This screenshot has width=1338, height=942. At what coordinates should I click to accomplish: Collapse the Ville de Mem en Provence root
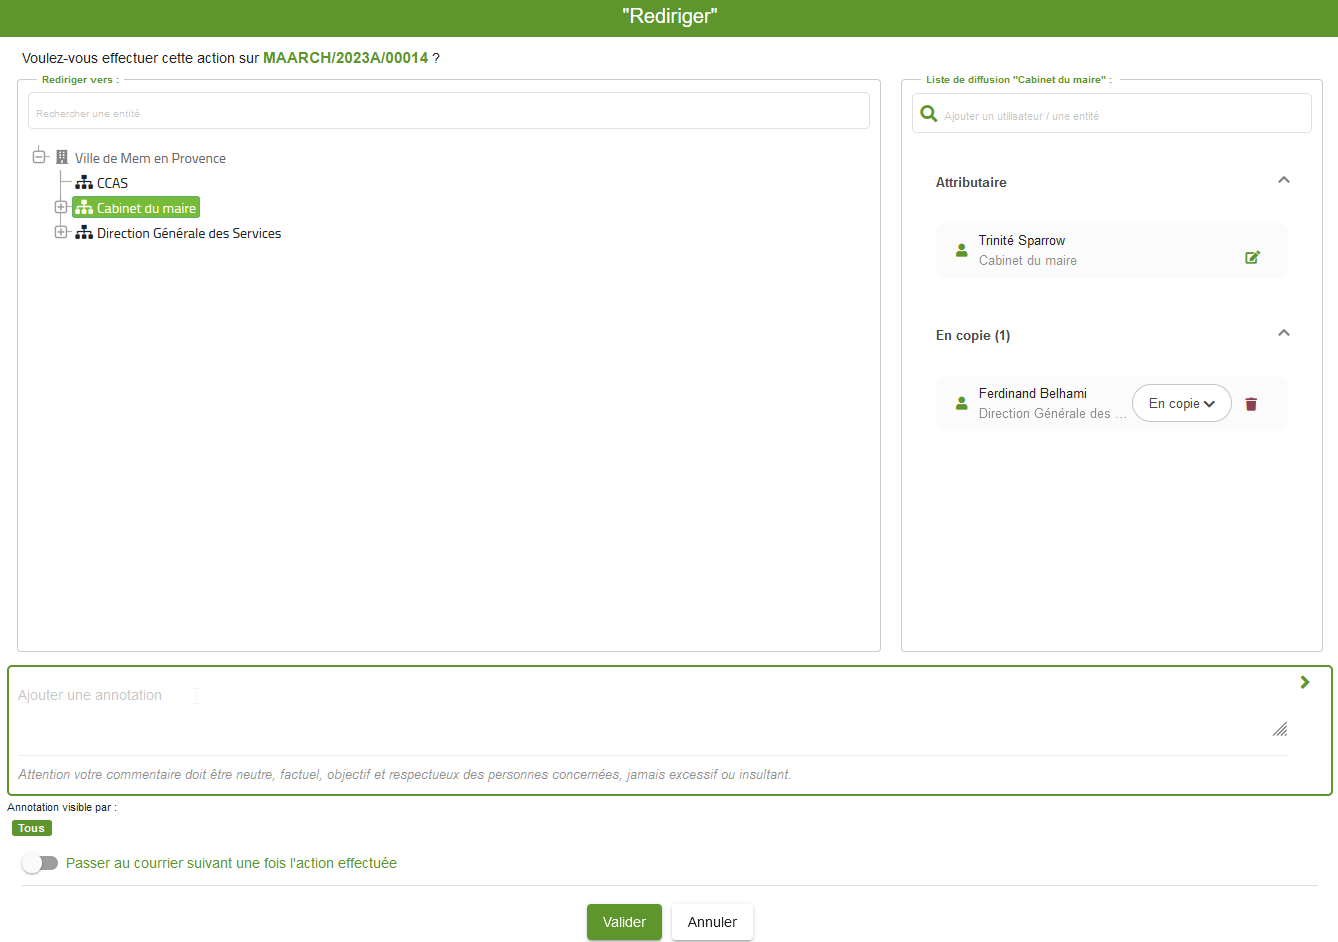coord(39,157)
